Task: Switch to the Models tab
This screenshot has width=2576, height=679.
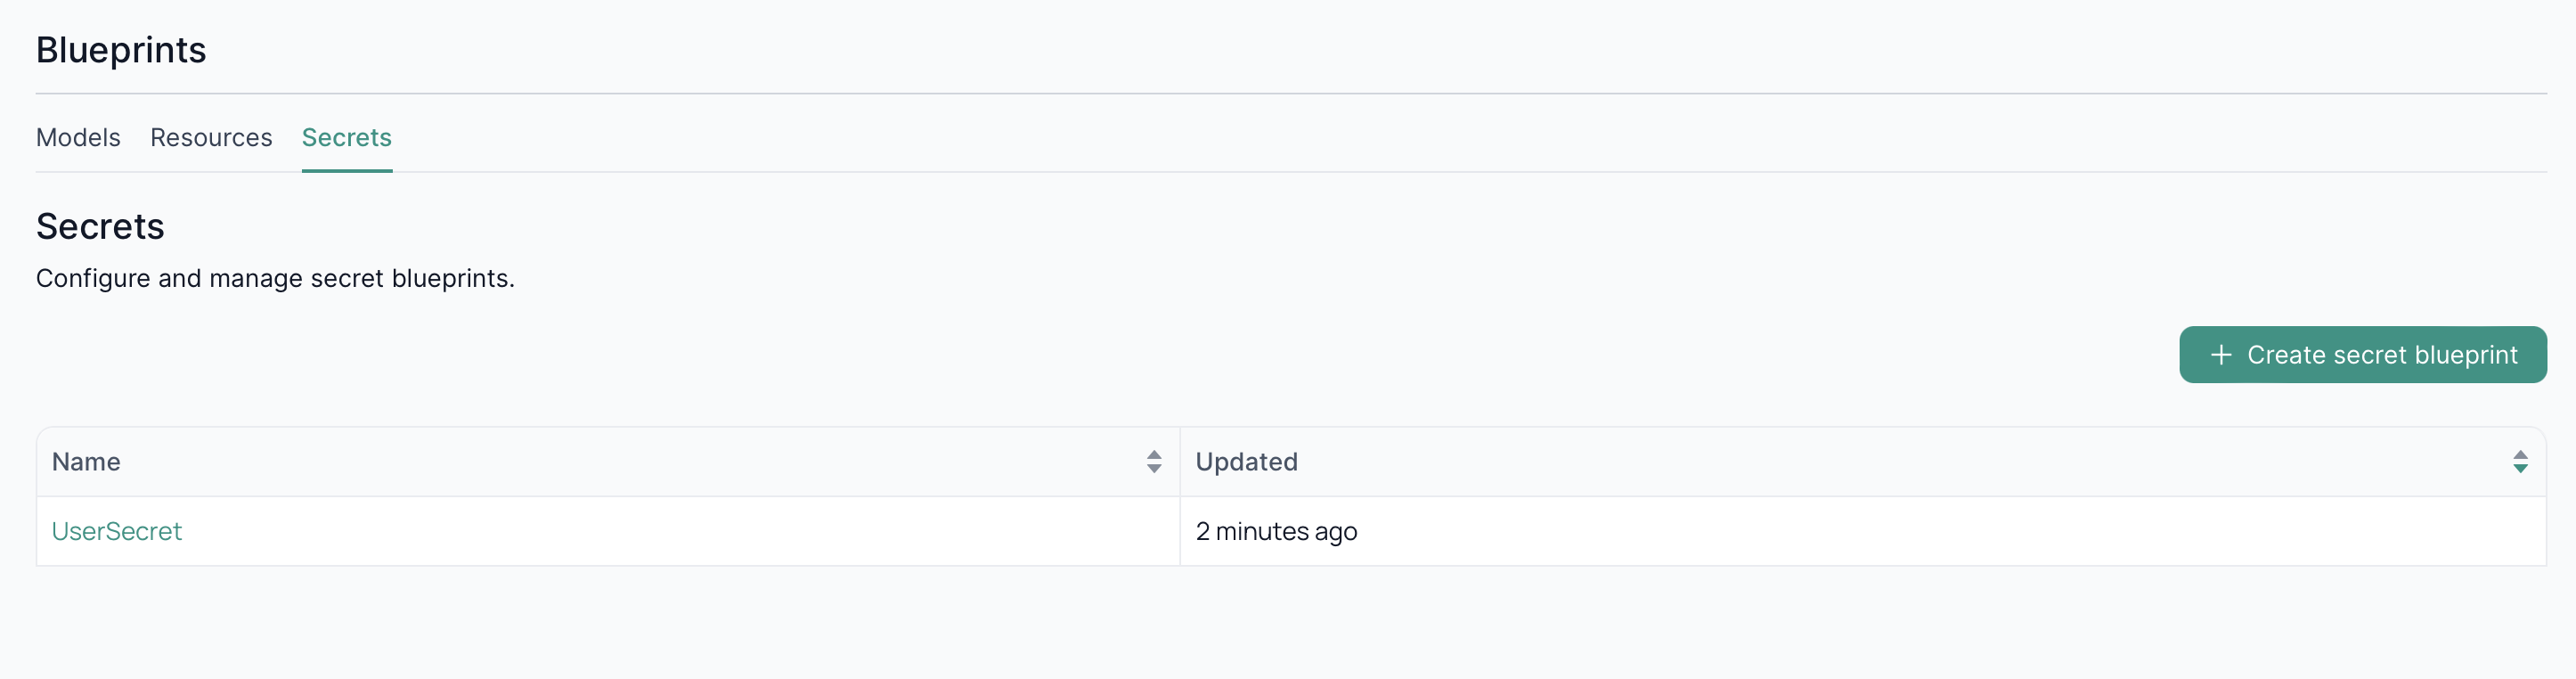Action: click(x=78, y=137)
